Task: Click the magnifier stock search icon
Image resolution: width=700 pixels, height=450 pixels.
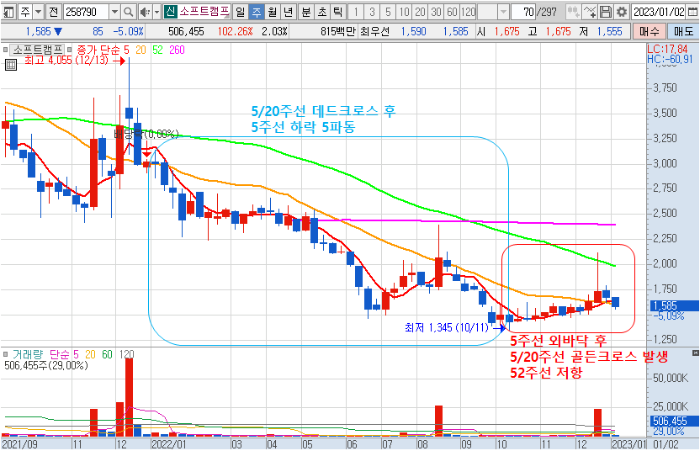Action: tap(128, 11)
